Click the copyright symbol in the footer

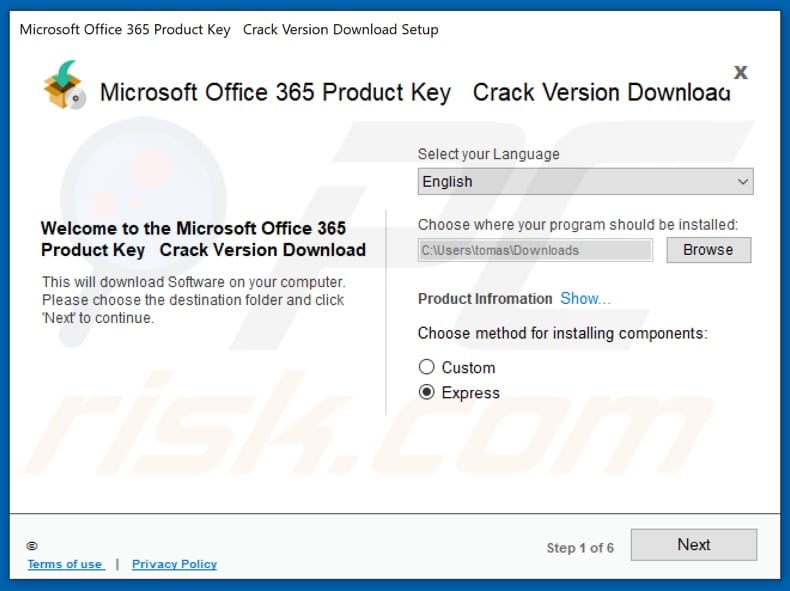[x=32, y=546]
